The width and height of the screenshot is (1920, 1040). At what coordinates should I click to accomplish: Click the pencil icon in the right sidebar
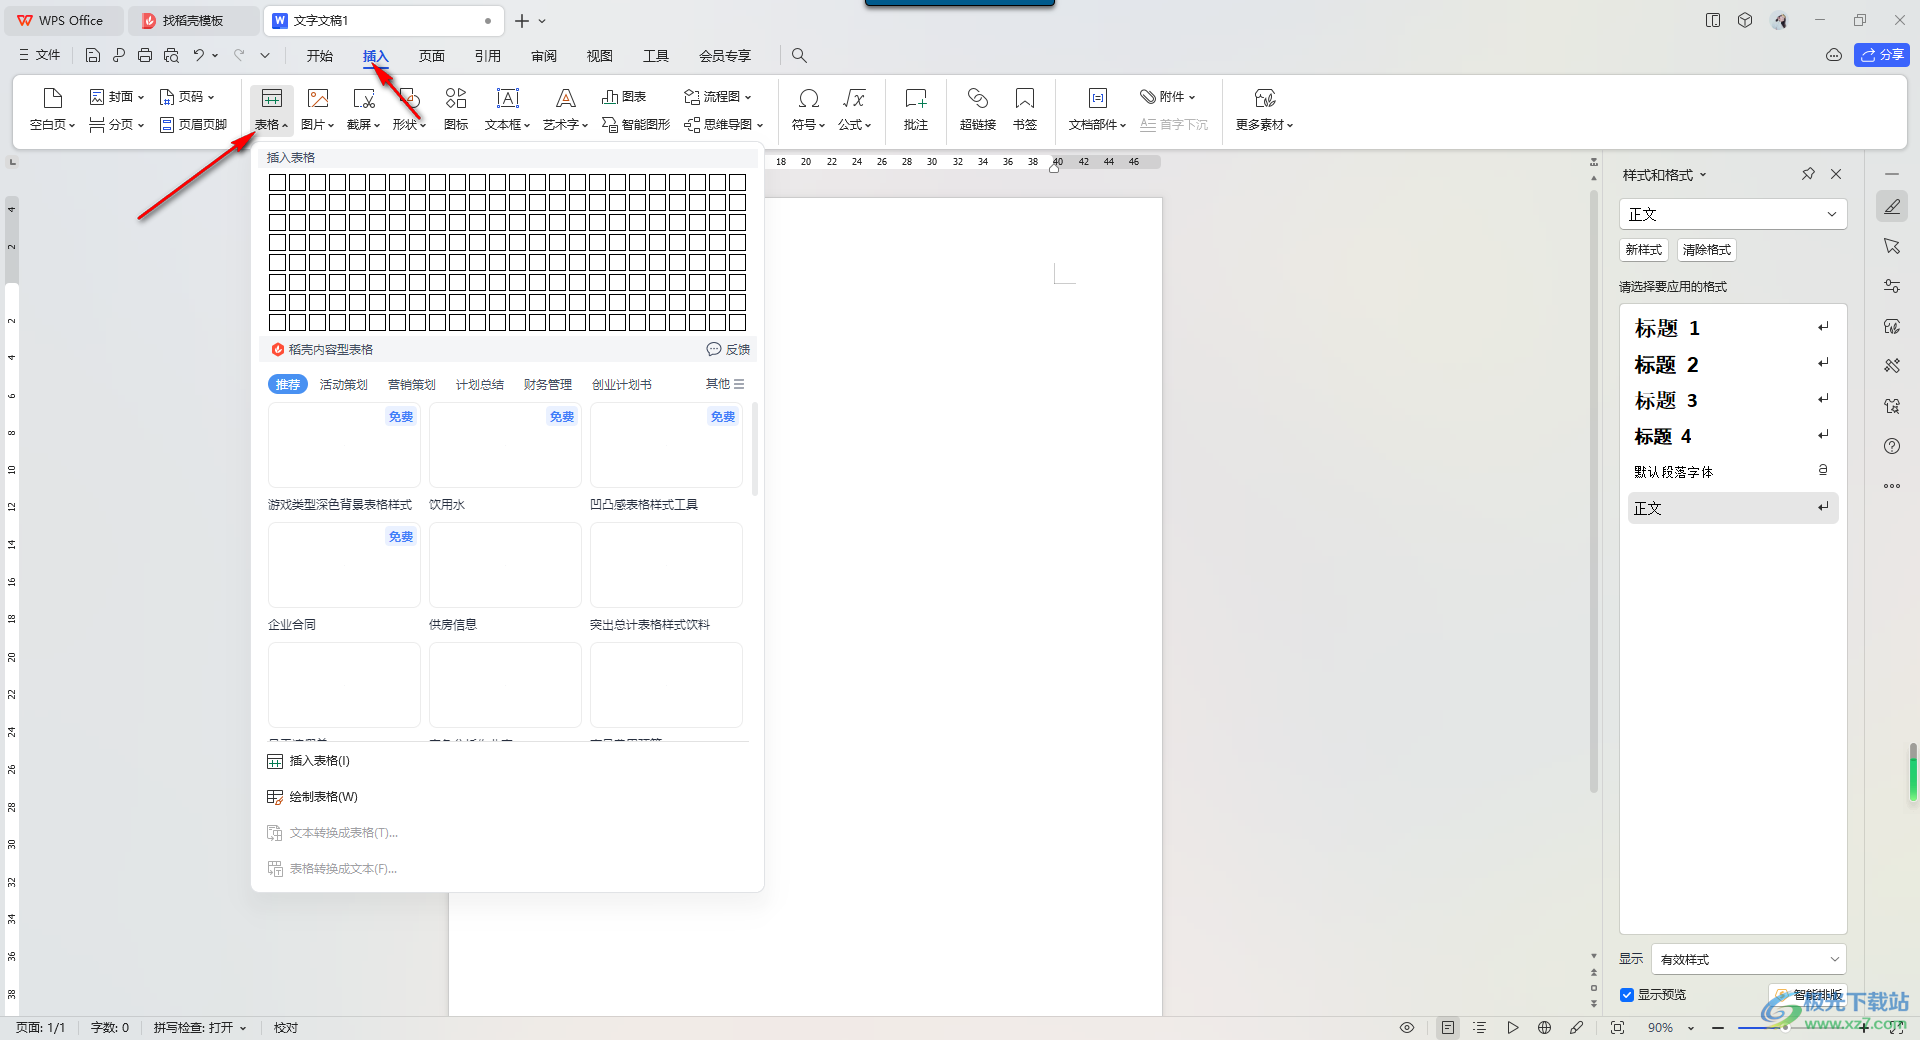(x=1892, y=206)
